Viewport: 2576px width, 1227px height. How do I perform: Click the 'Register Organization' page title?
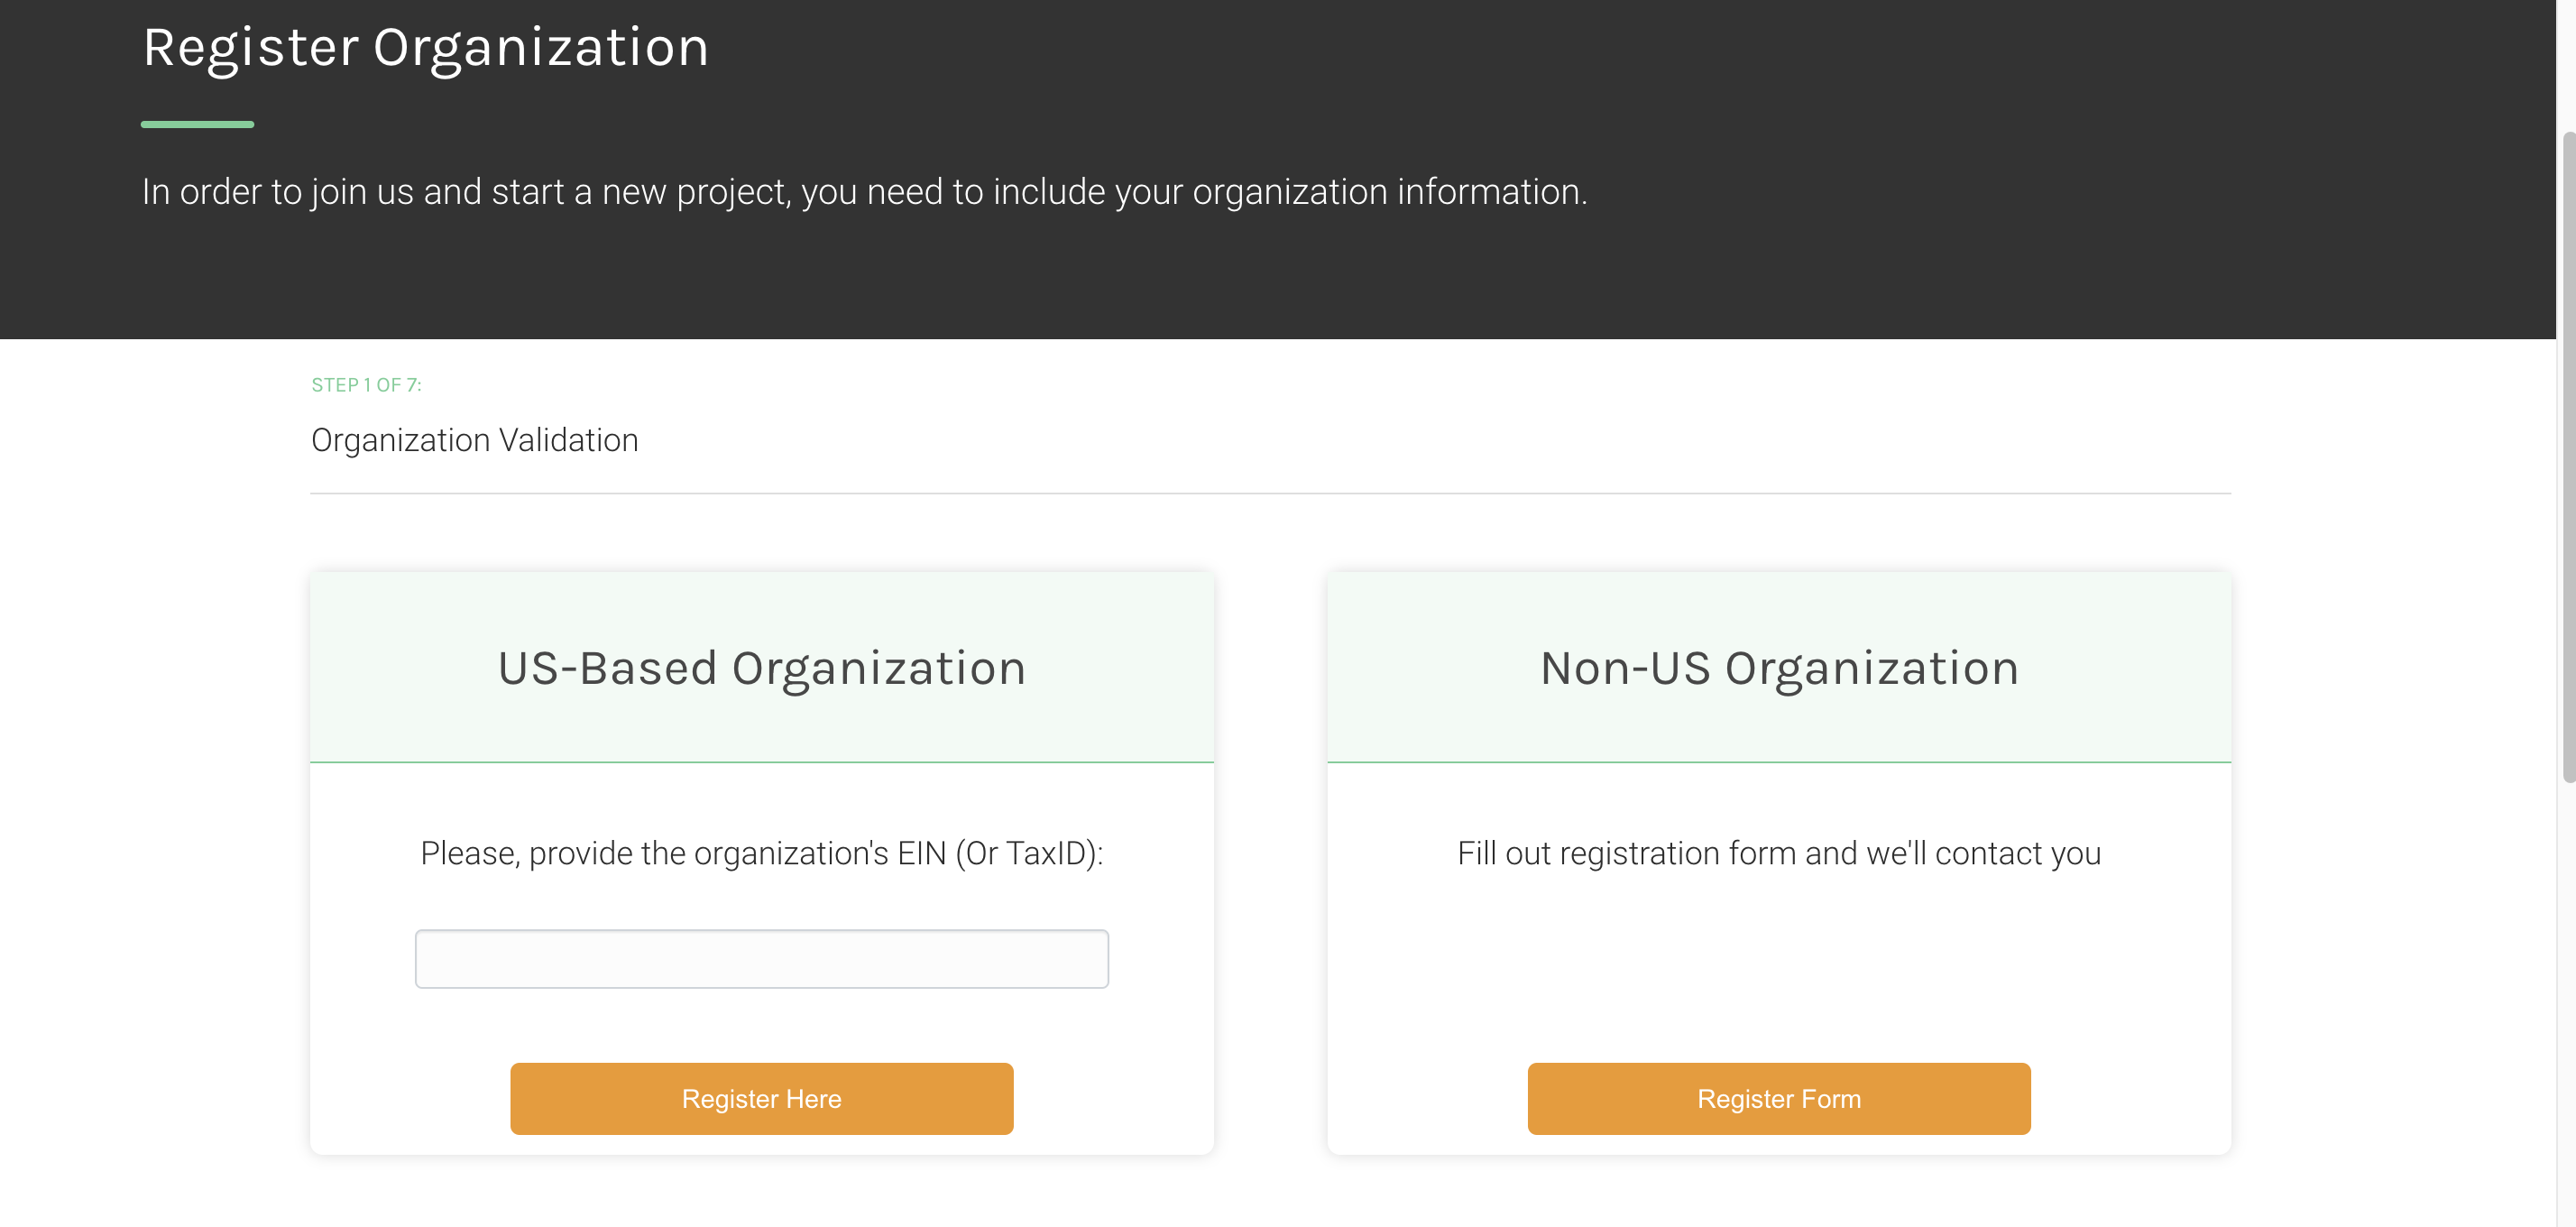[426, 47]
